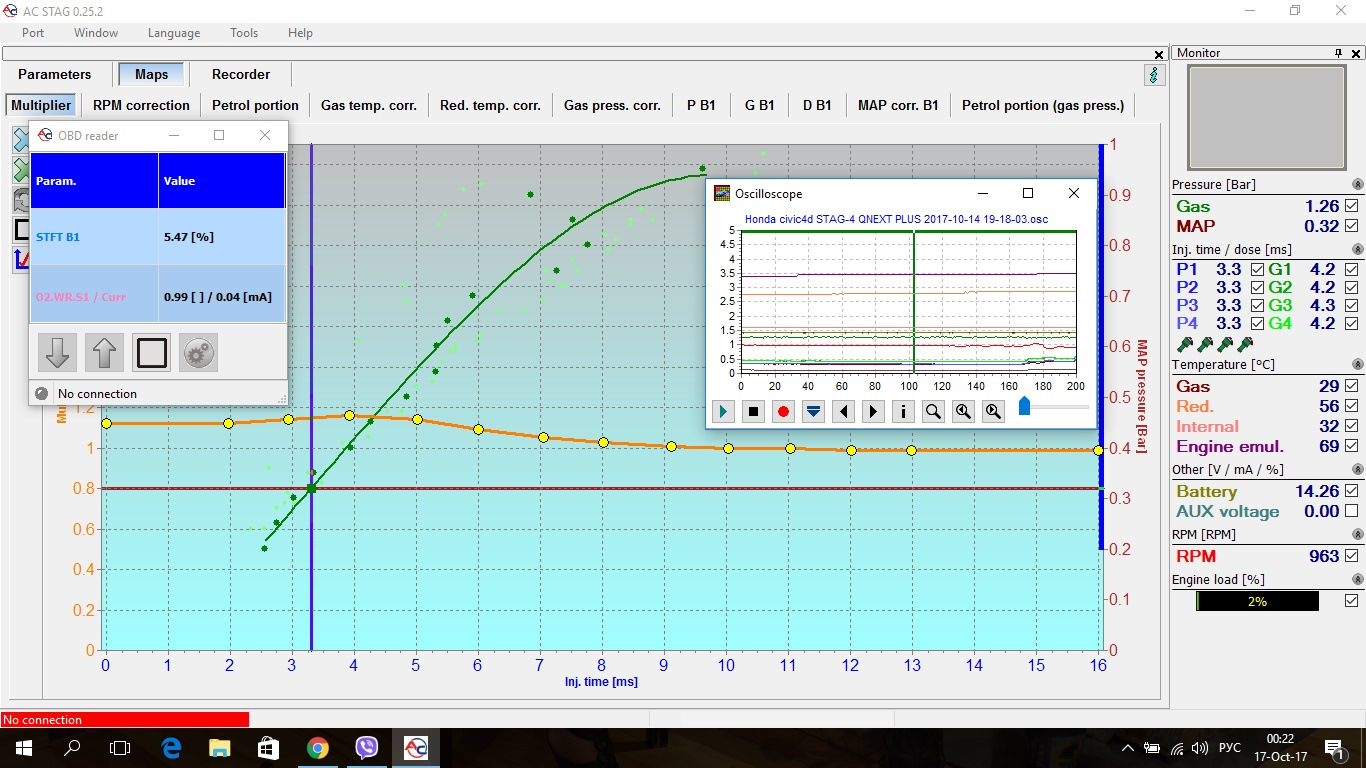Screen dimensions: 1366x768
Task: Step oscilloscope back with left arrow
Action: coord(843,411)
